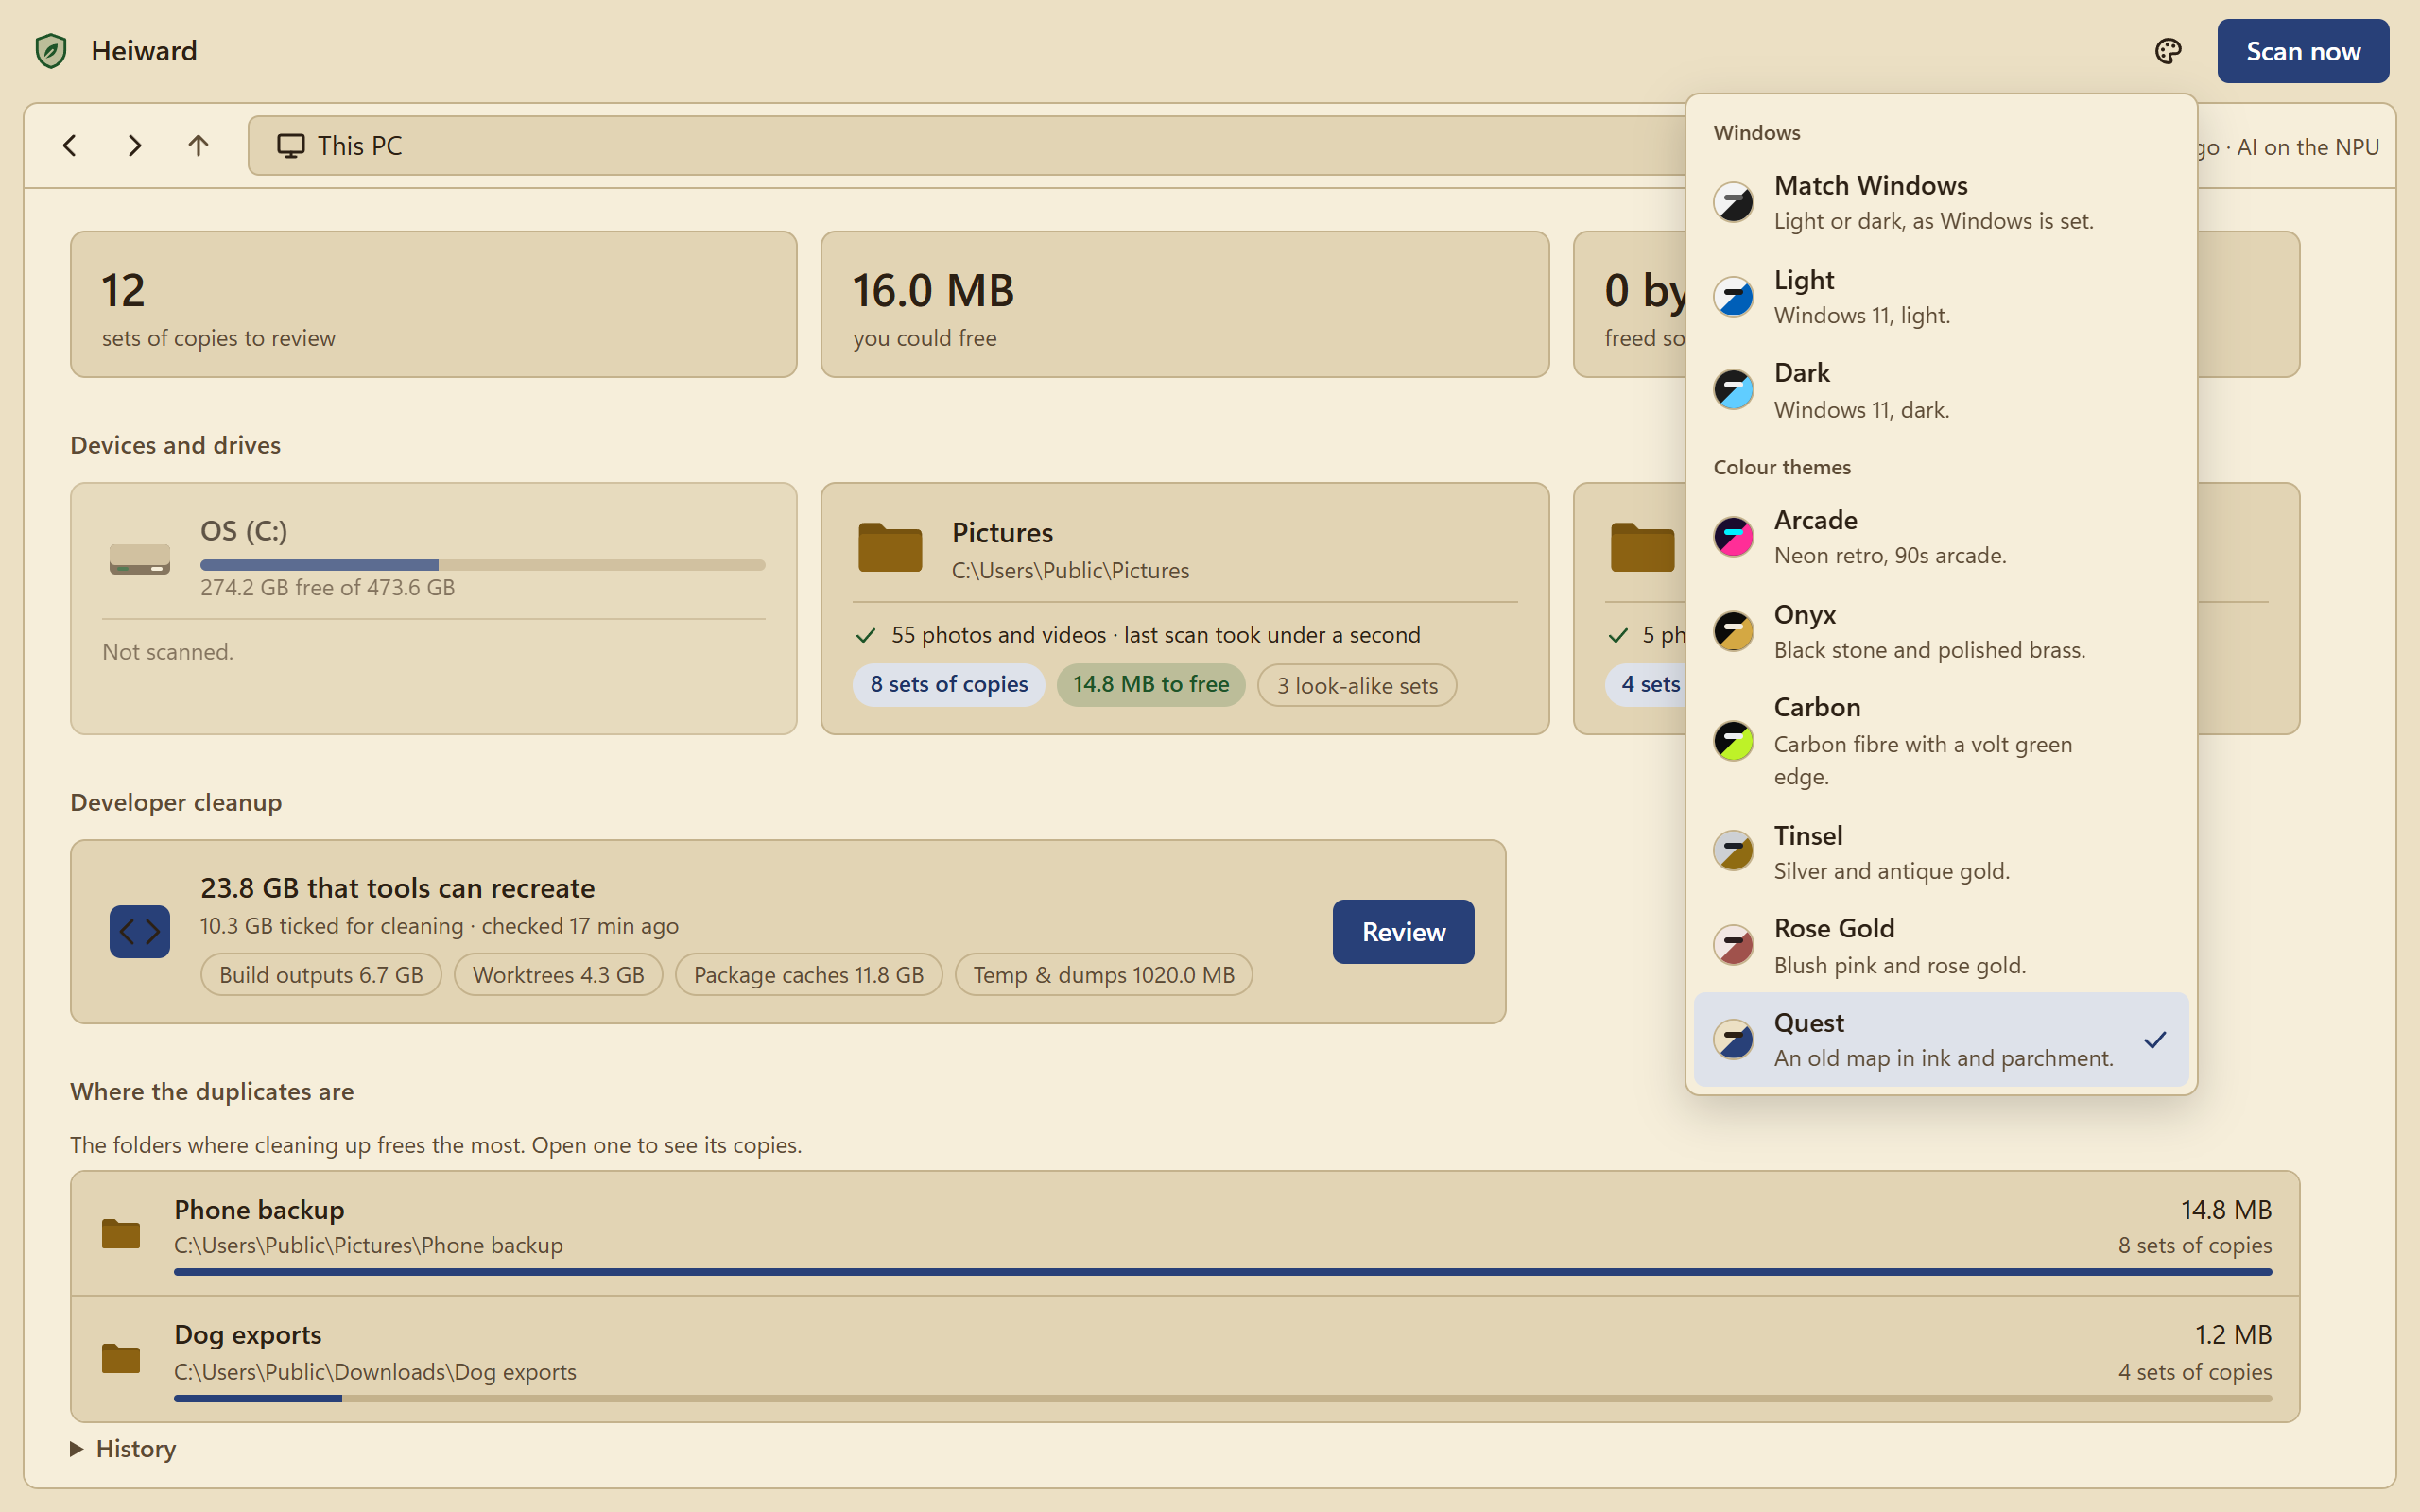
Task: Click the 12 sets of copies card
Action: click(x=433, y=304)
